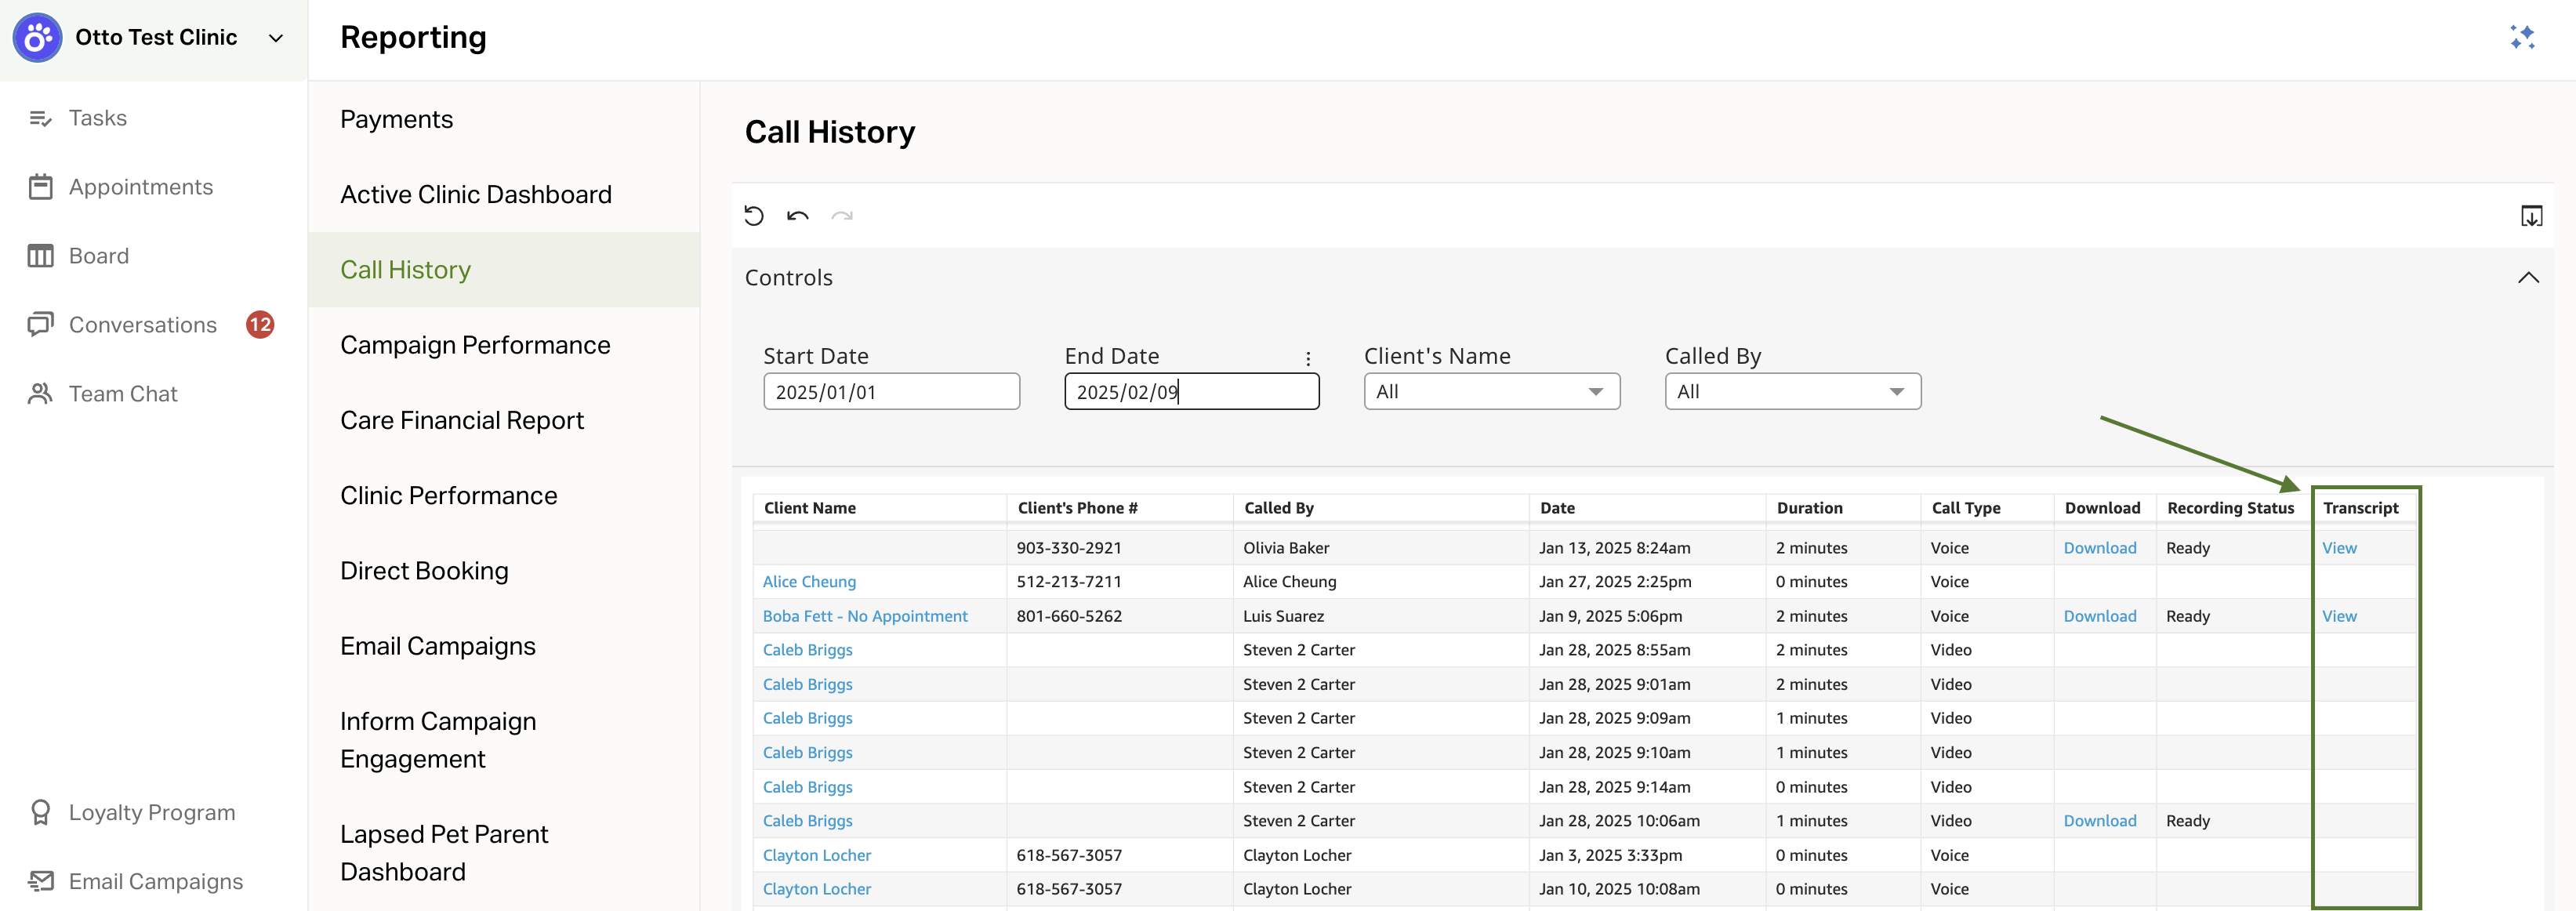The image size is (2576, 911).
Task: Select Inform Campaign Engagement report
Action: pyautogui.click(x=438, y=740)
